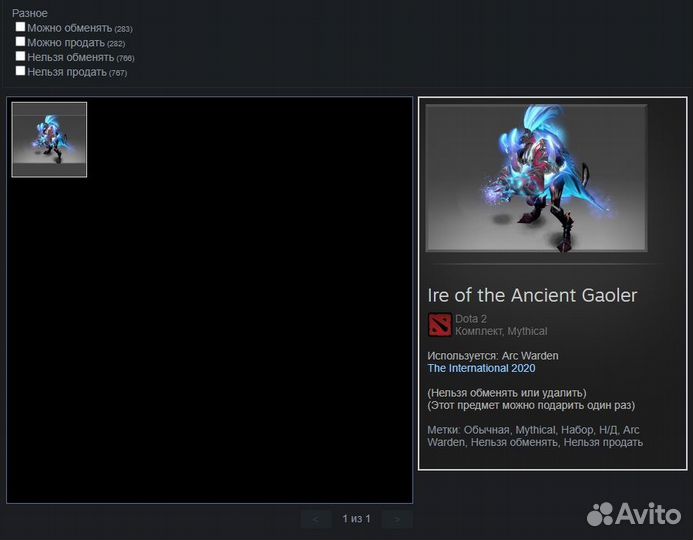Click the Метки tags line
Viewport: 693px width, 540px height.
[x=535, y=436]
